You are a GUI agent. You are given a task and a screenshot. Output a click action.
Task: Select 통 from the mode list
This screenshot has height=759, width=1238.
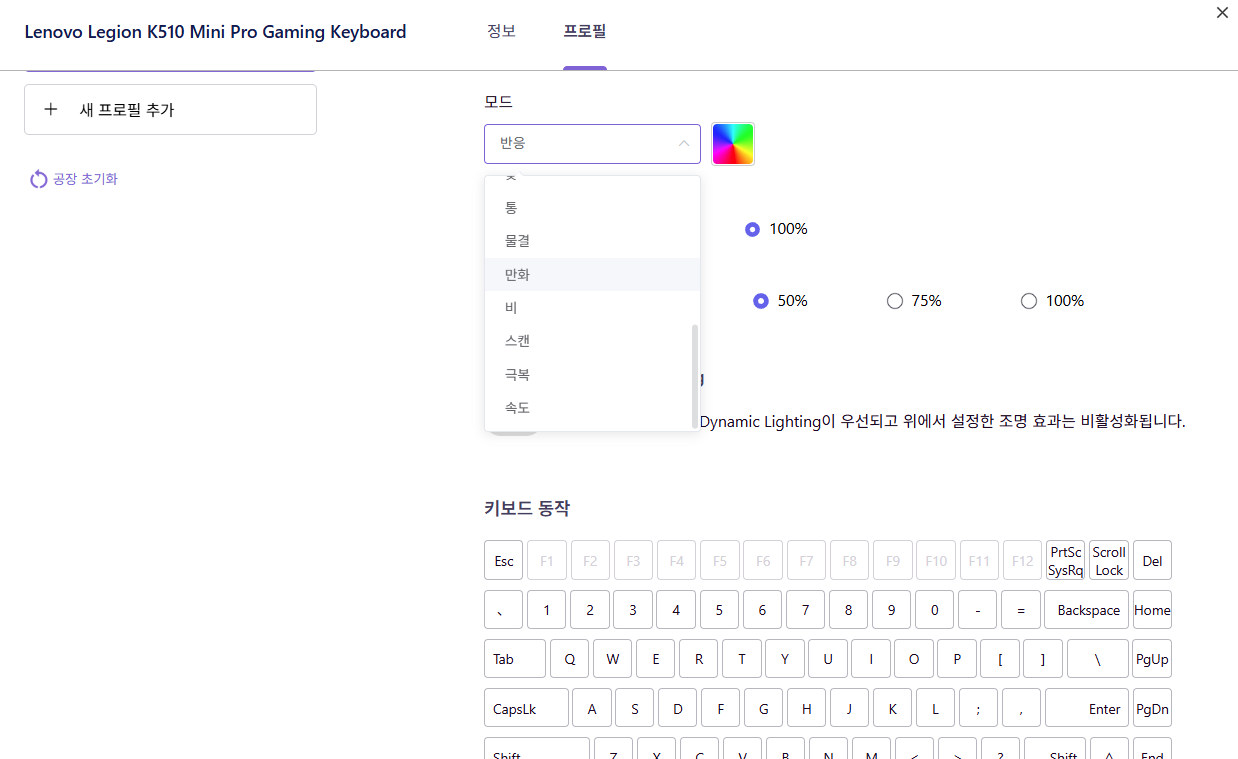click(x=592, y=208)
